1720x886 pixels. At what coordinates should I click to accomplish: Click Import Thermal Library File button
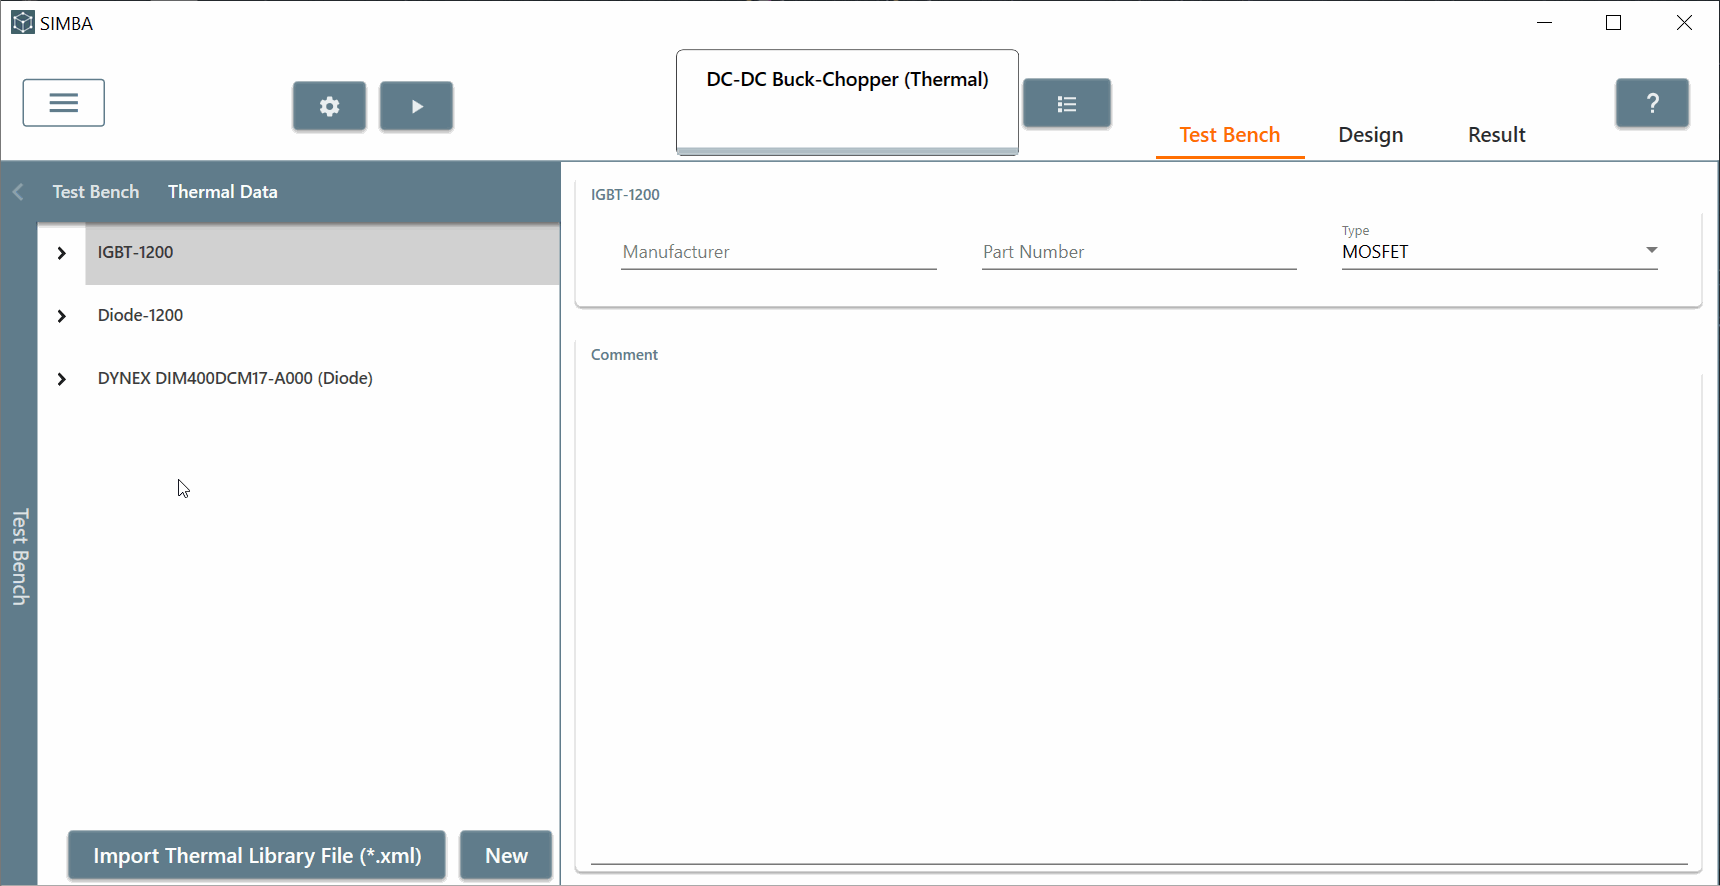pos(257,856)
